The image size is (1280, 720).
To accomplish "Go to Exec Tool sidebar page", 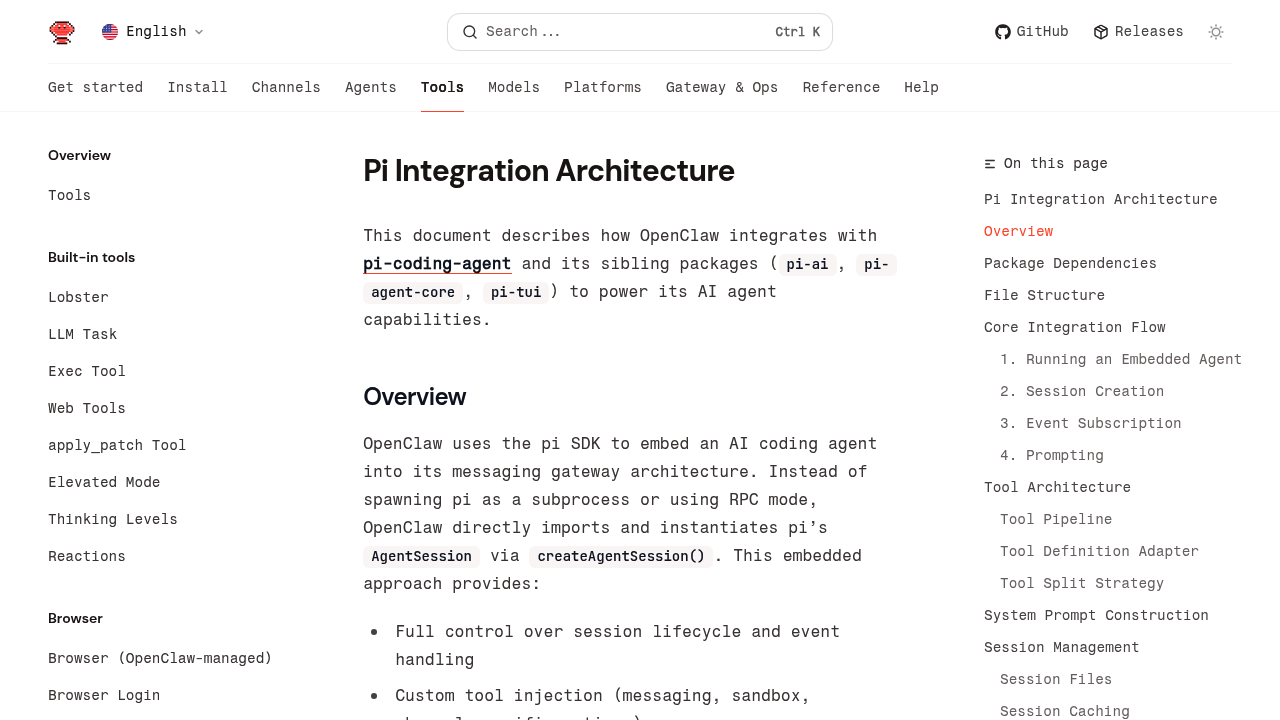I will [87, 372].
